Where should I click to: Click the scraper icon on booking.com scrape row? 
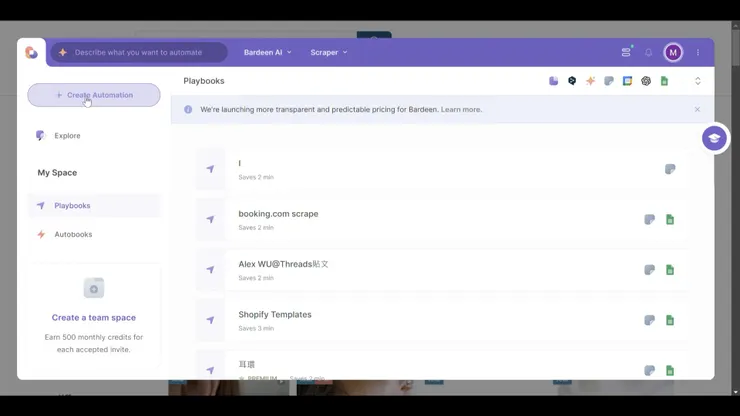pos(649,220)
